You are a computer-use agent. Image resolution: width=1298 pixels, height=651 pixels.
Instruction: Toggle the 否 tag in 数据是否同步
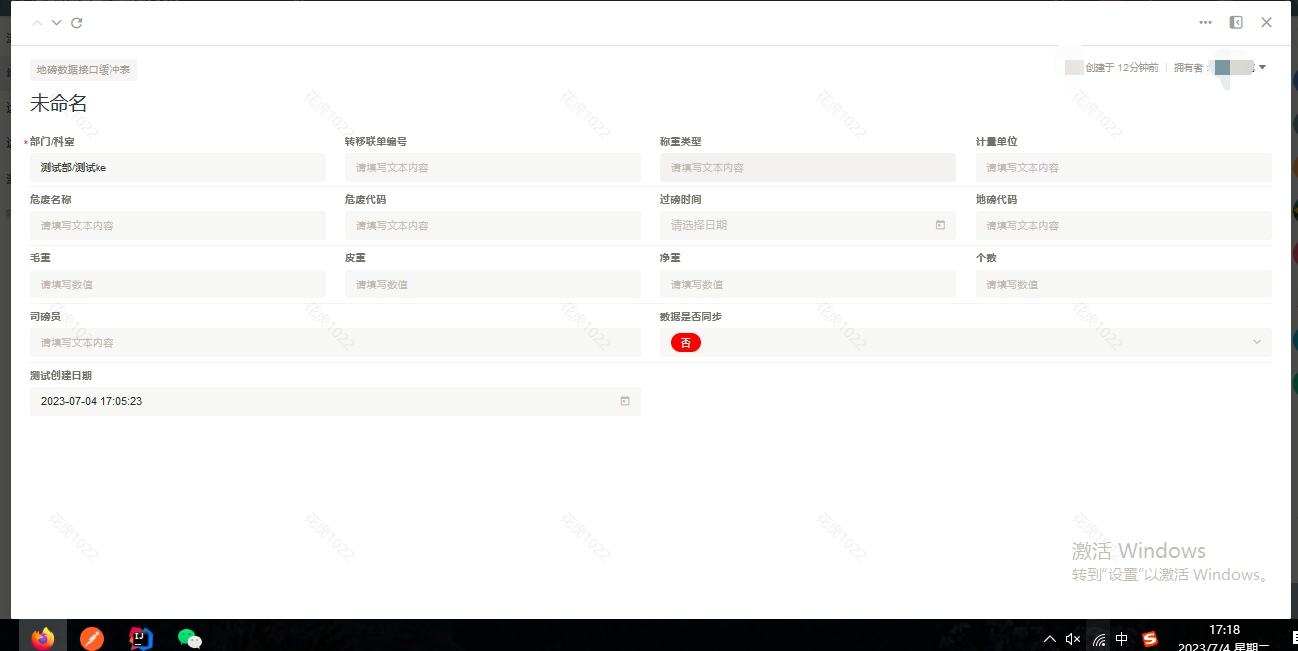[x=685, y=342]
